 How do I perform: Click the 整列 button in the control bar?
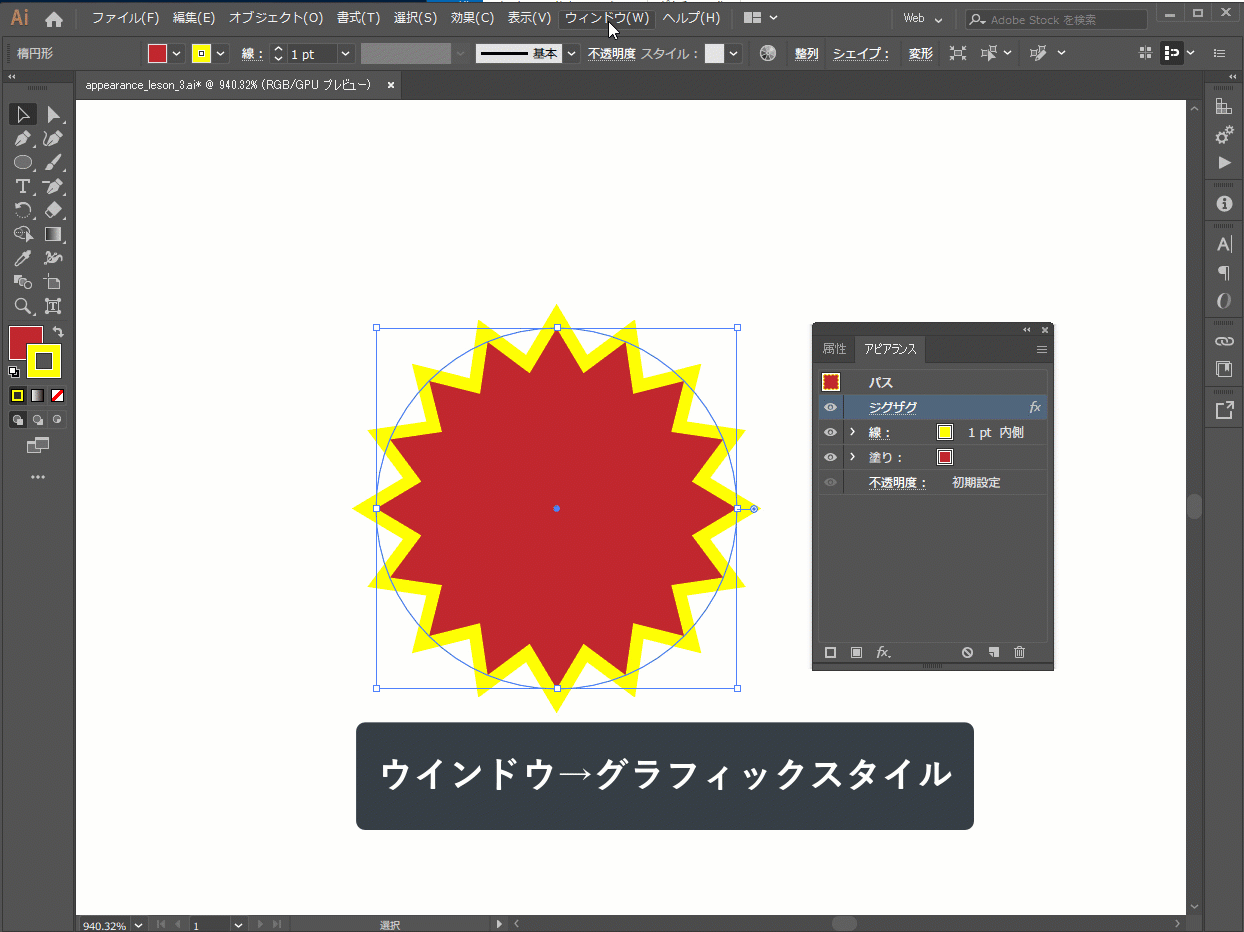tap(806, 53)
